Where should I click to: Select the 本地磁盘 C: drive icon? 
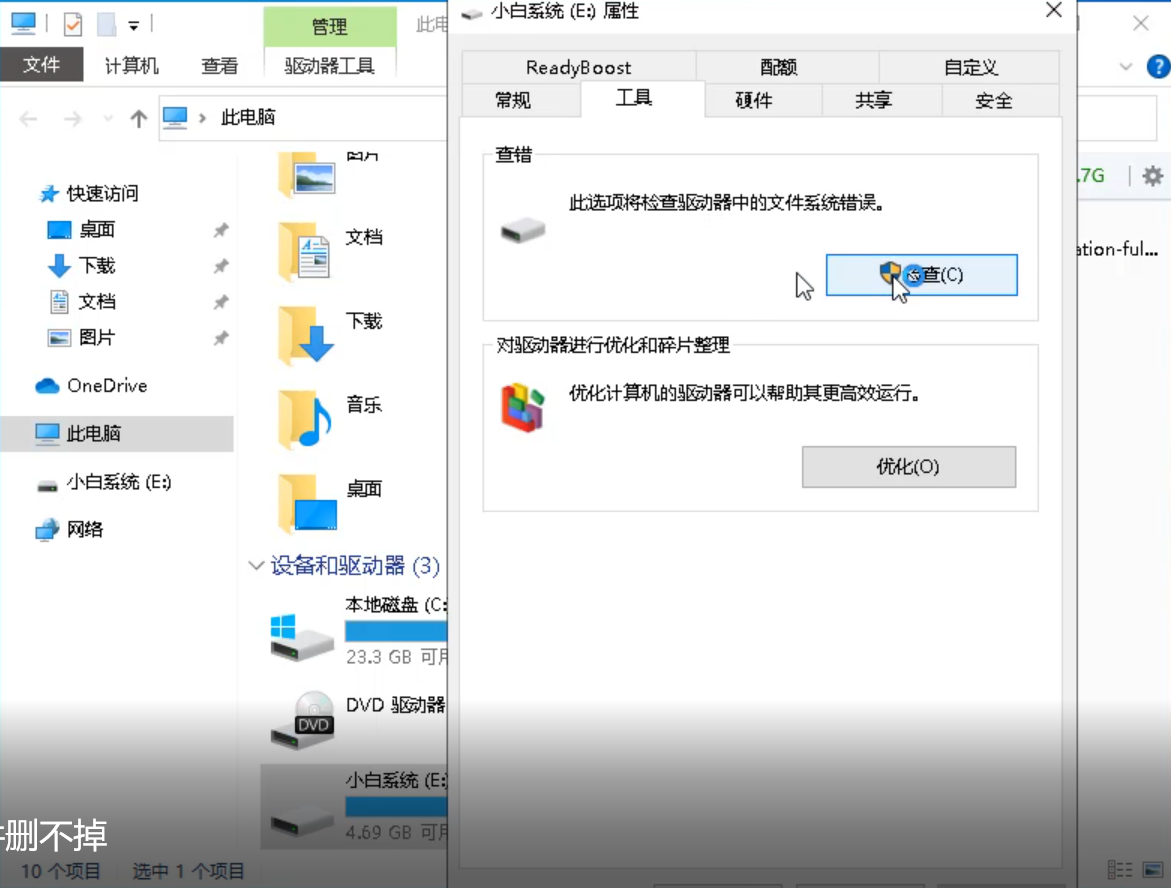pyautogui.click(x=302, y=634)
